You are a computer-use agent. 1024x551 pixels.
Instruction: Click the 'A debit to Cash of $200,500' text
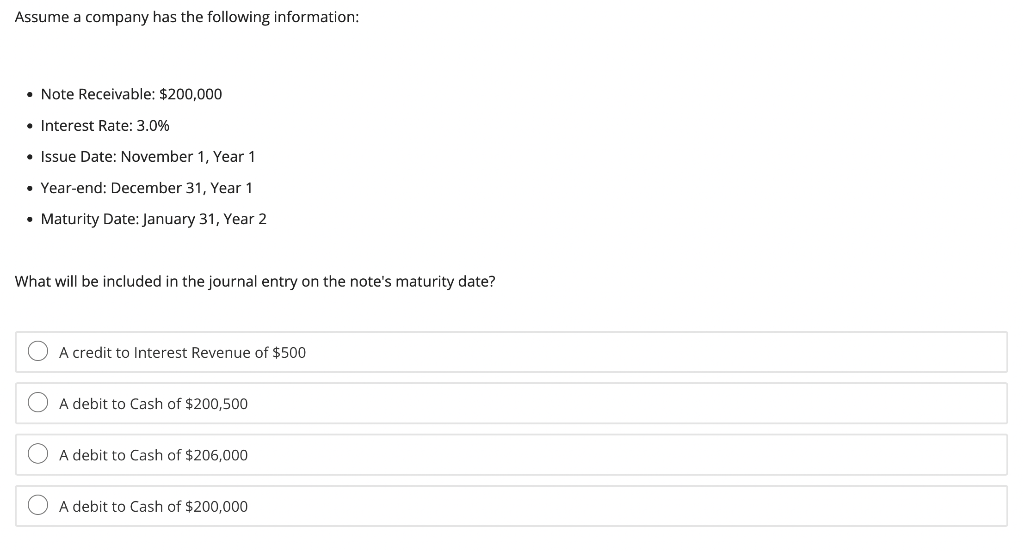pyautogui.click(x=153, y=404)
